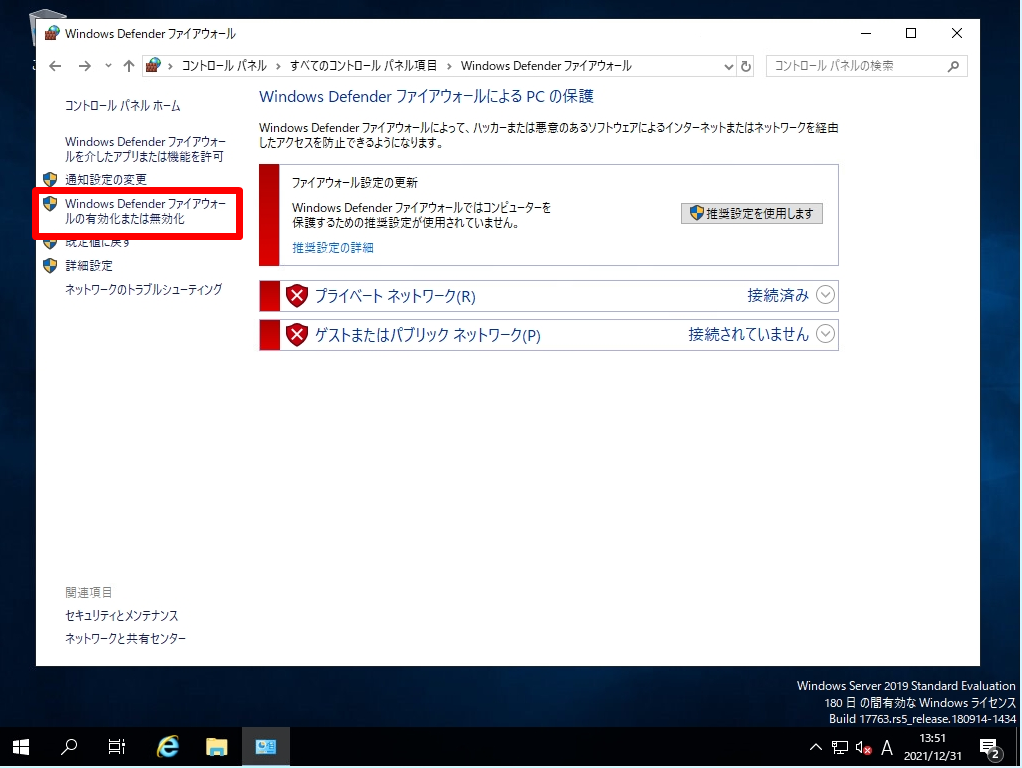Screen dimensions: 1022x768
Task: Click プライベート ネットワーク(R) heading
Action: (x=395, y=296)
